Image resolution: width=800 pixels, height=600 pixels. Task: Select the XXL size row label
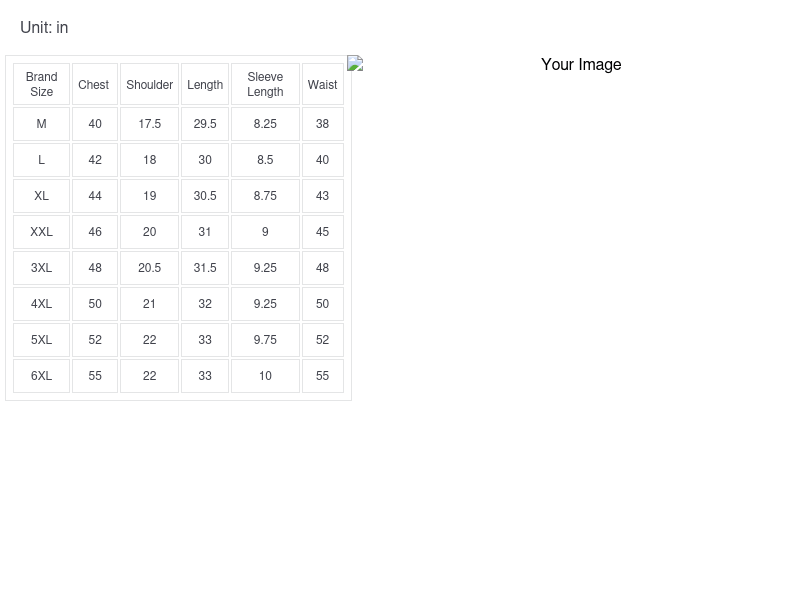click(41, 232)
